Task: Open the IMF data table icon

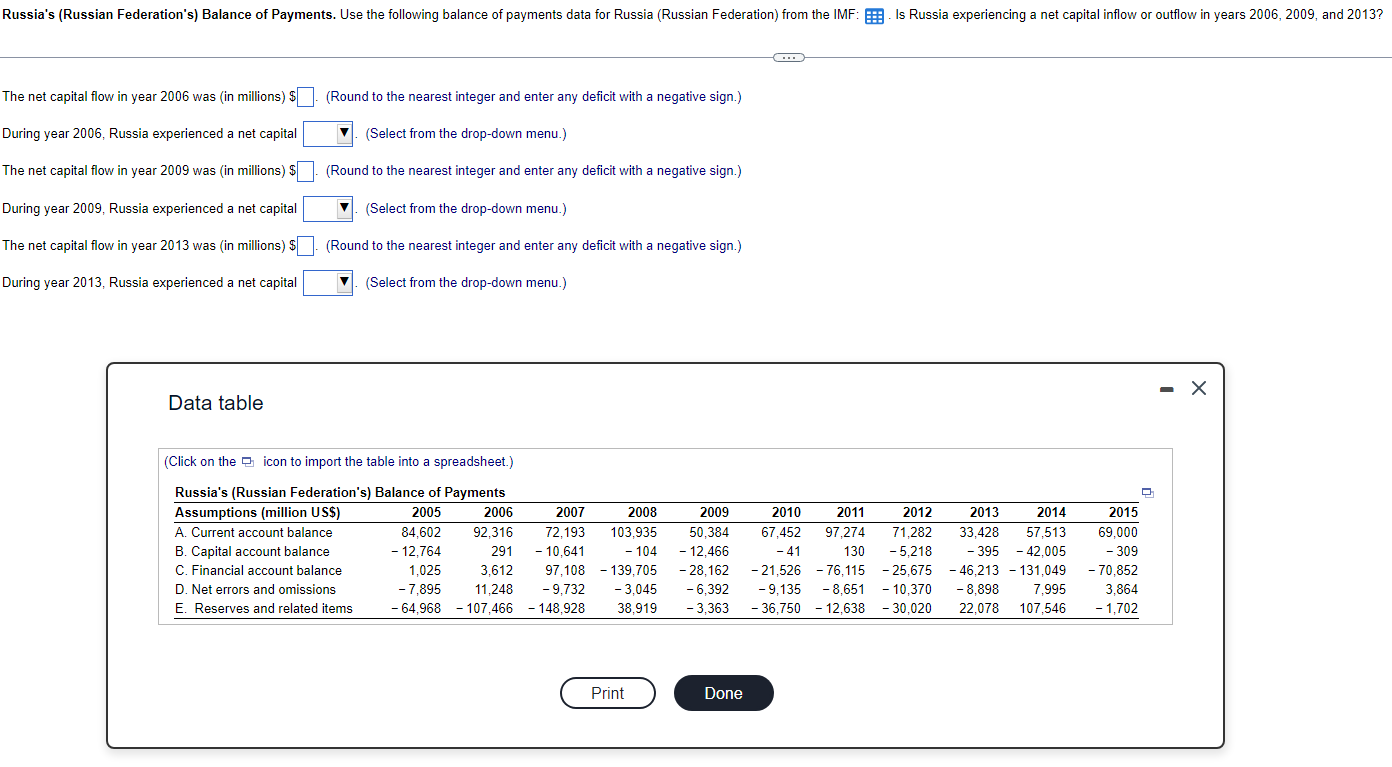Action: click(x=874, y=16)
